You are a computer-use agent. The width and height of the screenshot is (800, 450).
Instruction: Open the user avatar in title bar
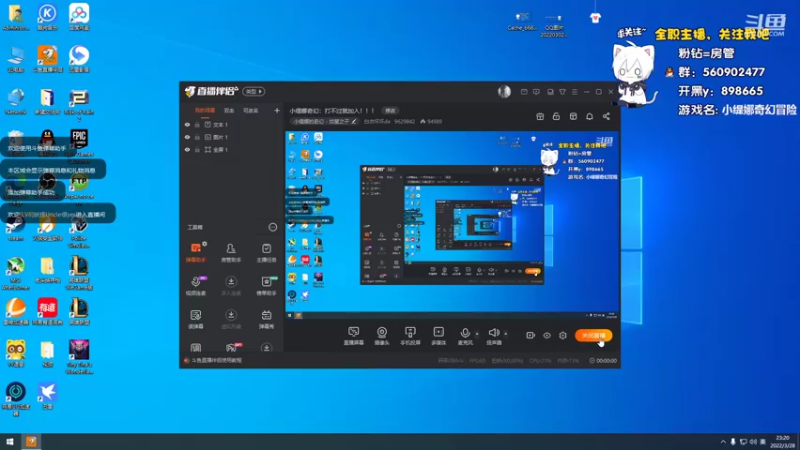tap(504, 91)
